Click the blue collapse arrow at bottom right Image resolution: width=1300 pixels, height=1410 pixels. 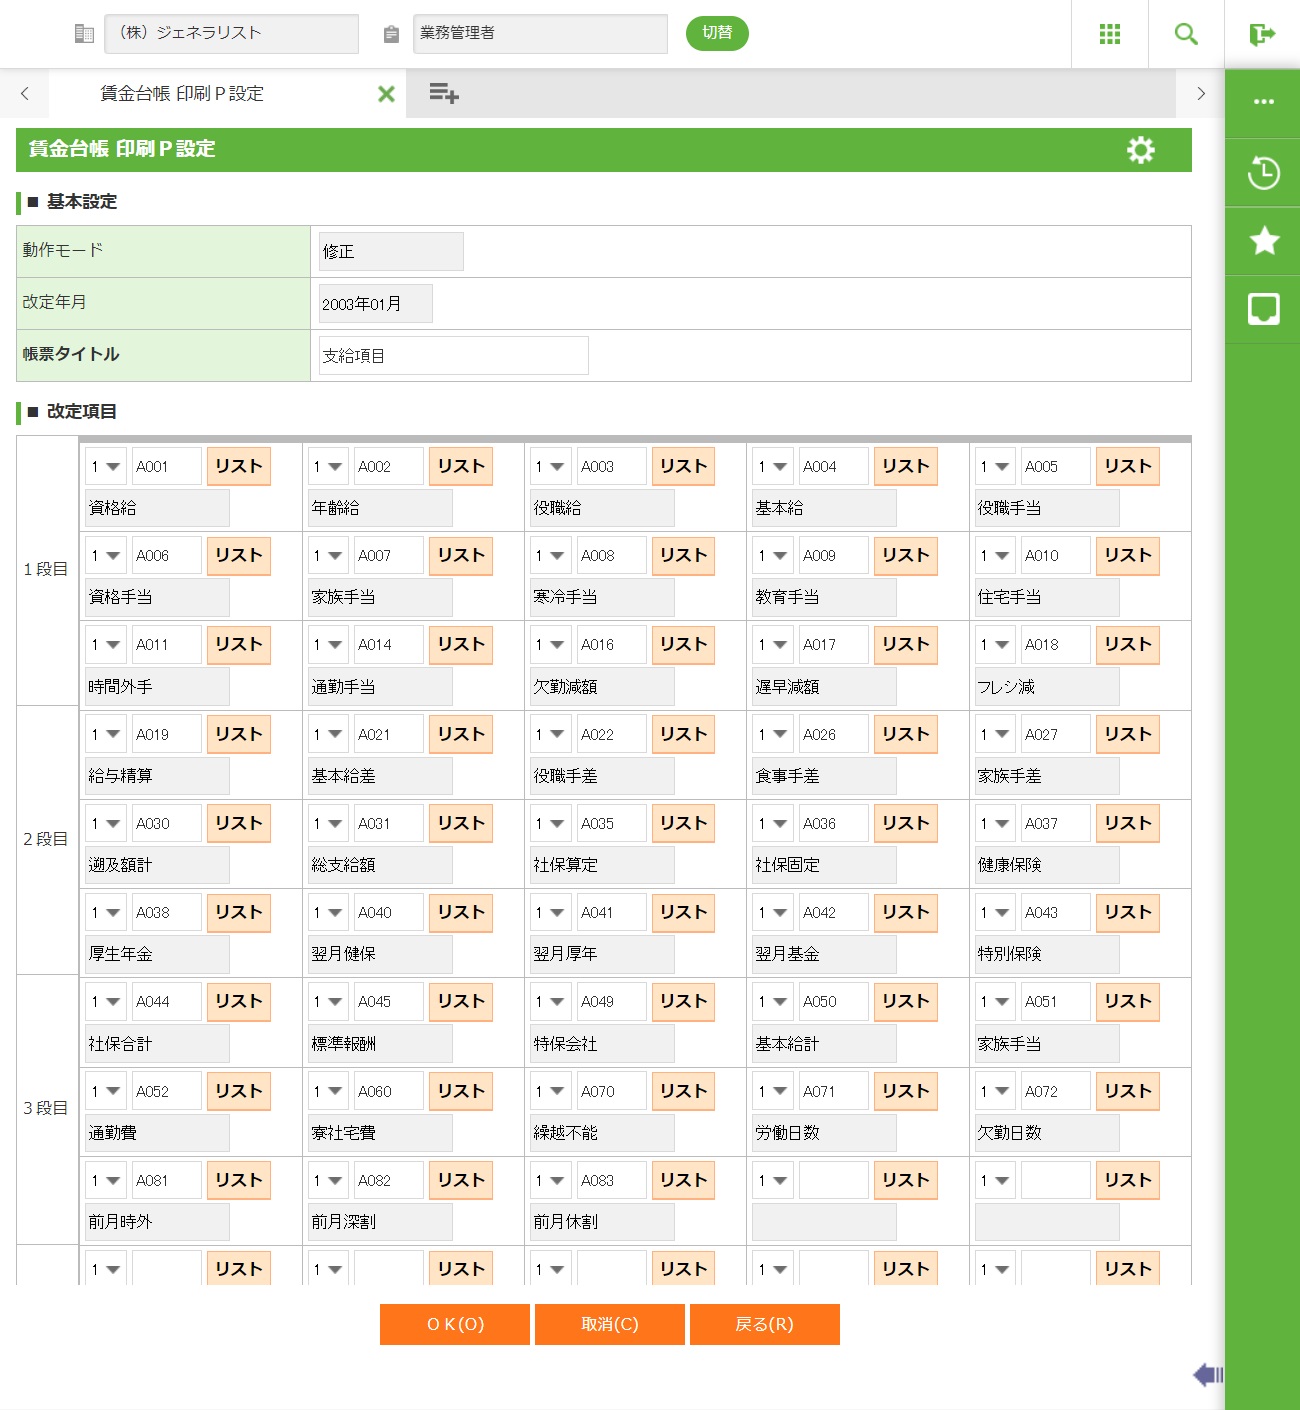(1207, 1375)
